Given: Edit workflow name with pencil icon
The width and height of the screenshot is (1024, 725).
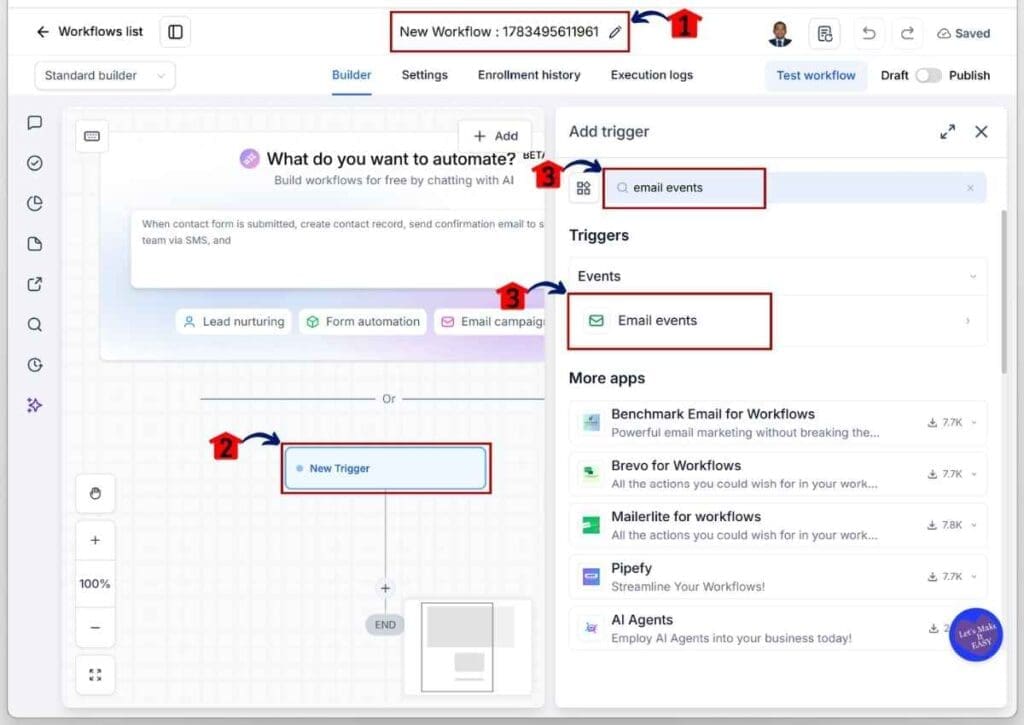Looking at the screenshot, I should (615, 32).
